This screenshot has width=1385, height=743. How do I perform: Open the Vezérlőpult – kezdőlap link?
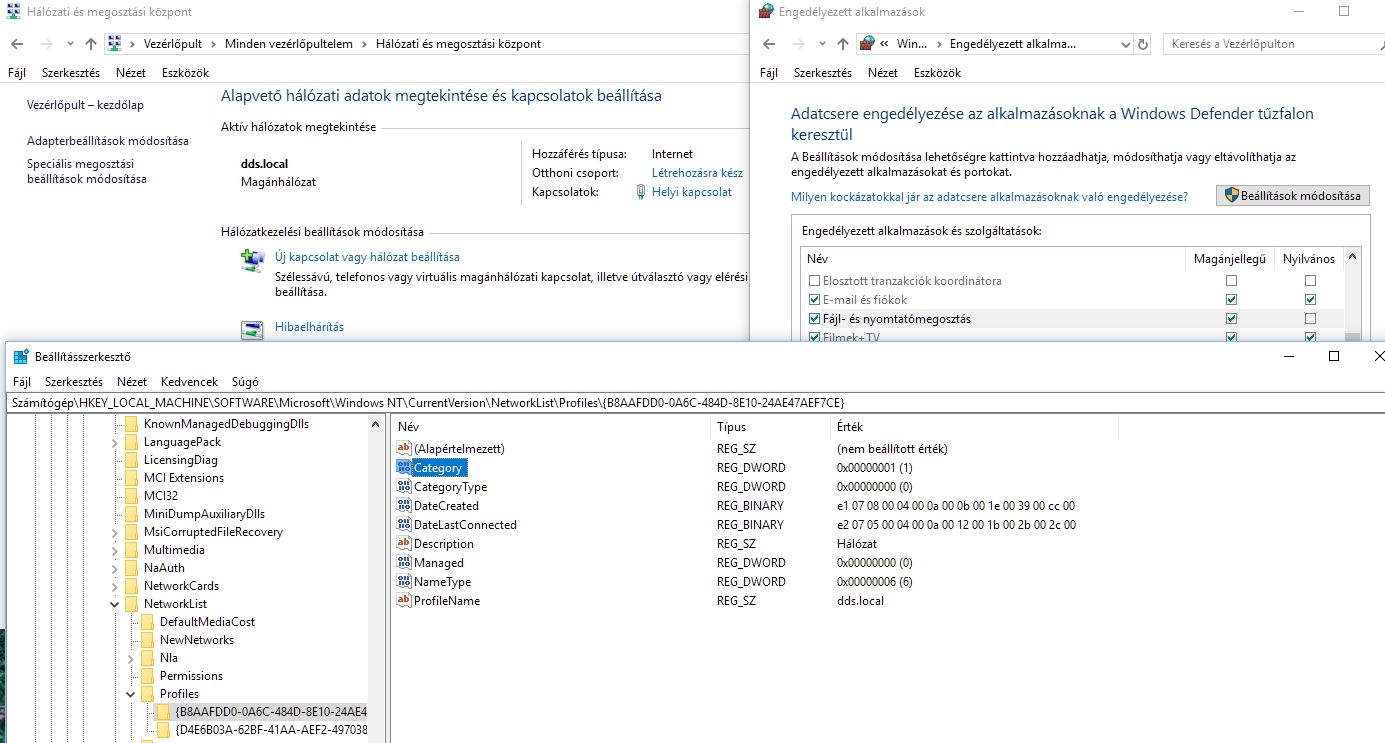click(x=85, y=105)
